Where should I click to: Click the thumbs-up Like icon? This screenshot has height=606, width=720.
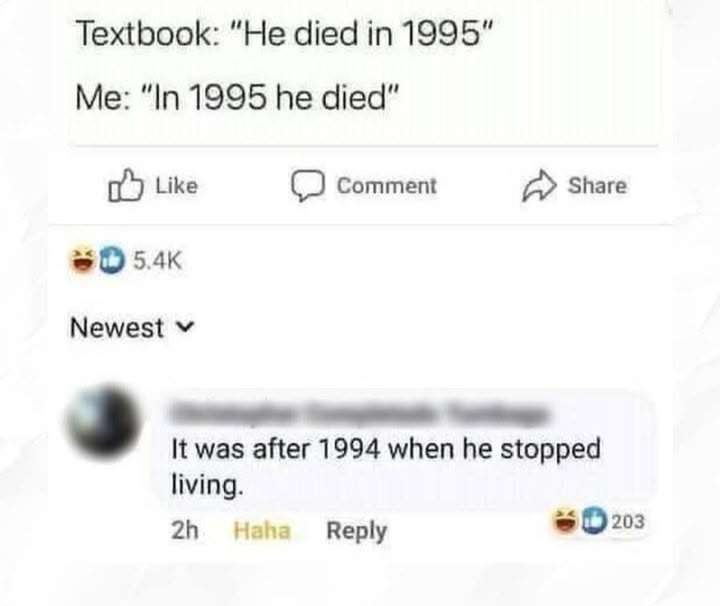click(125, 185)
